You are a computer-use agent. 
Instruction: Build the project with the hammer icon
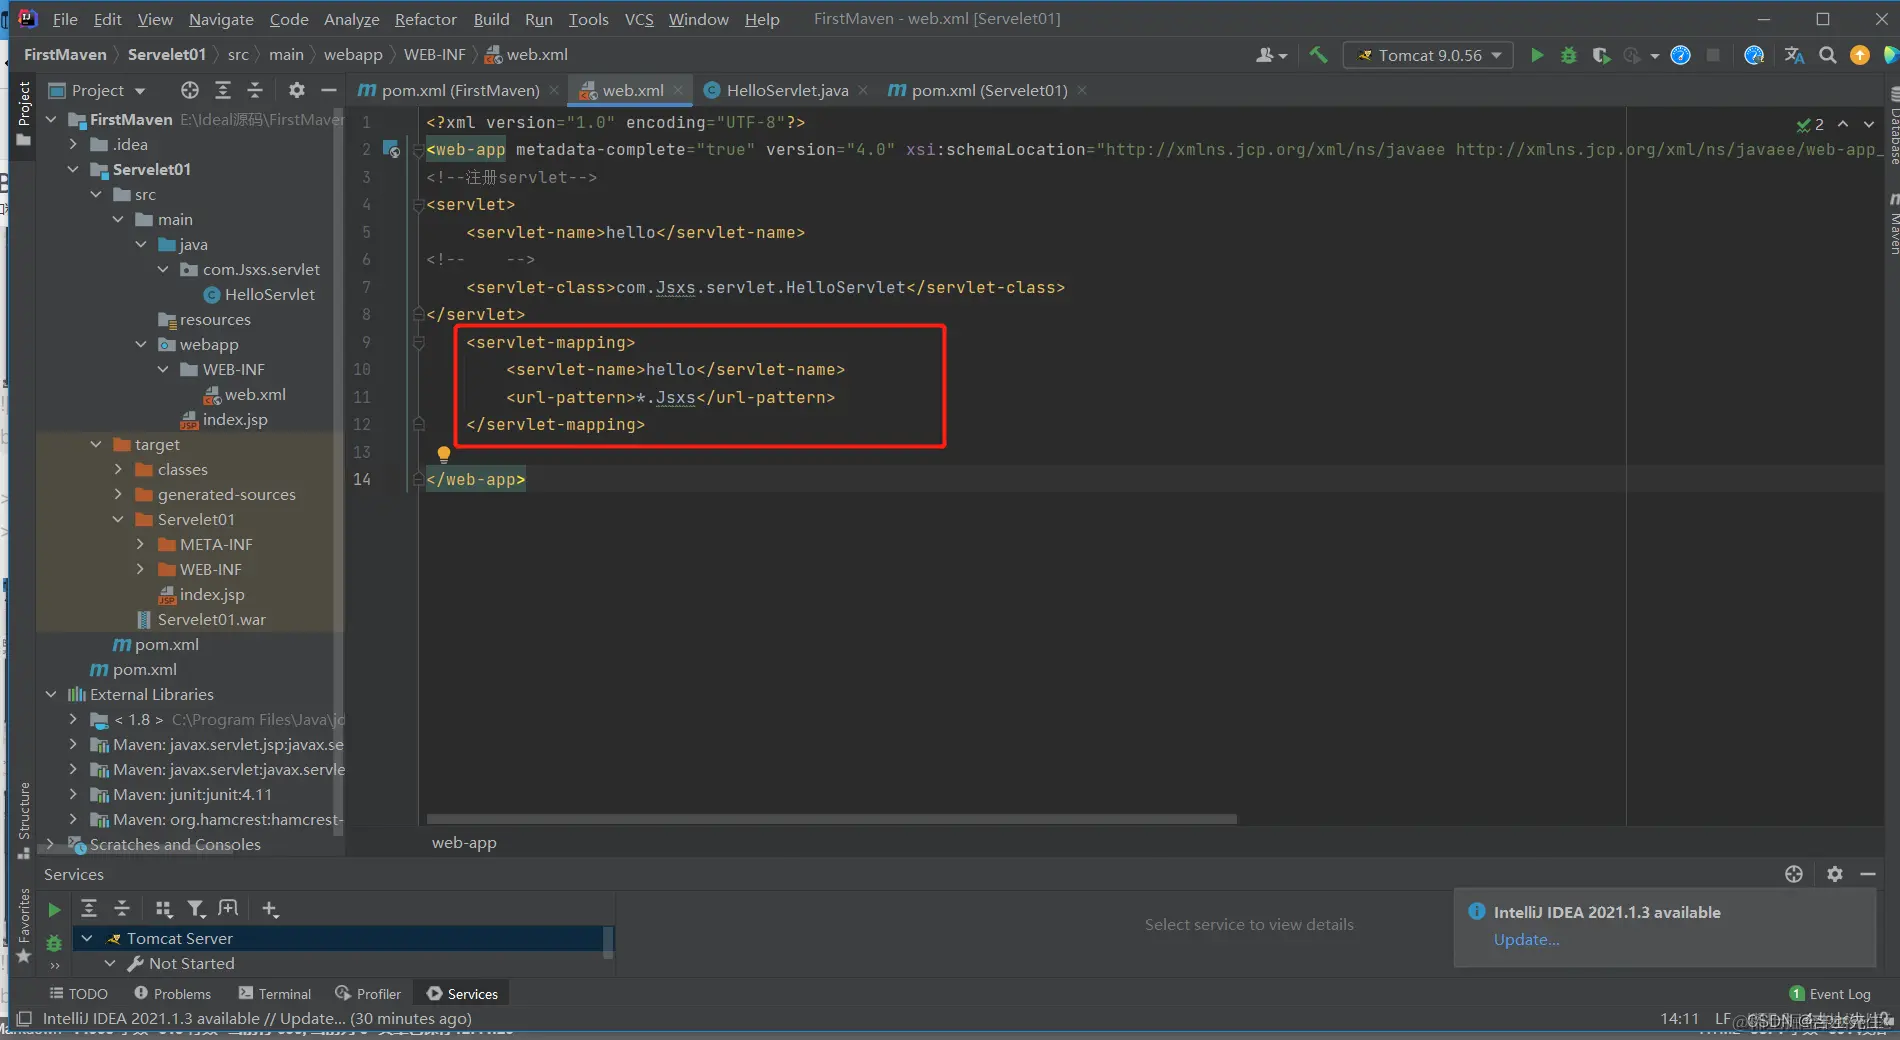(1319, 55)
